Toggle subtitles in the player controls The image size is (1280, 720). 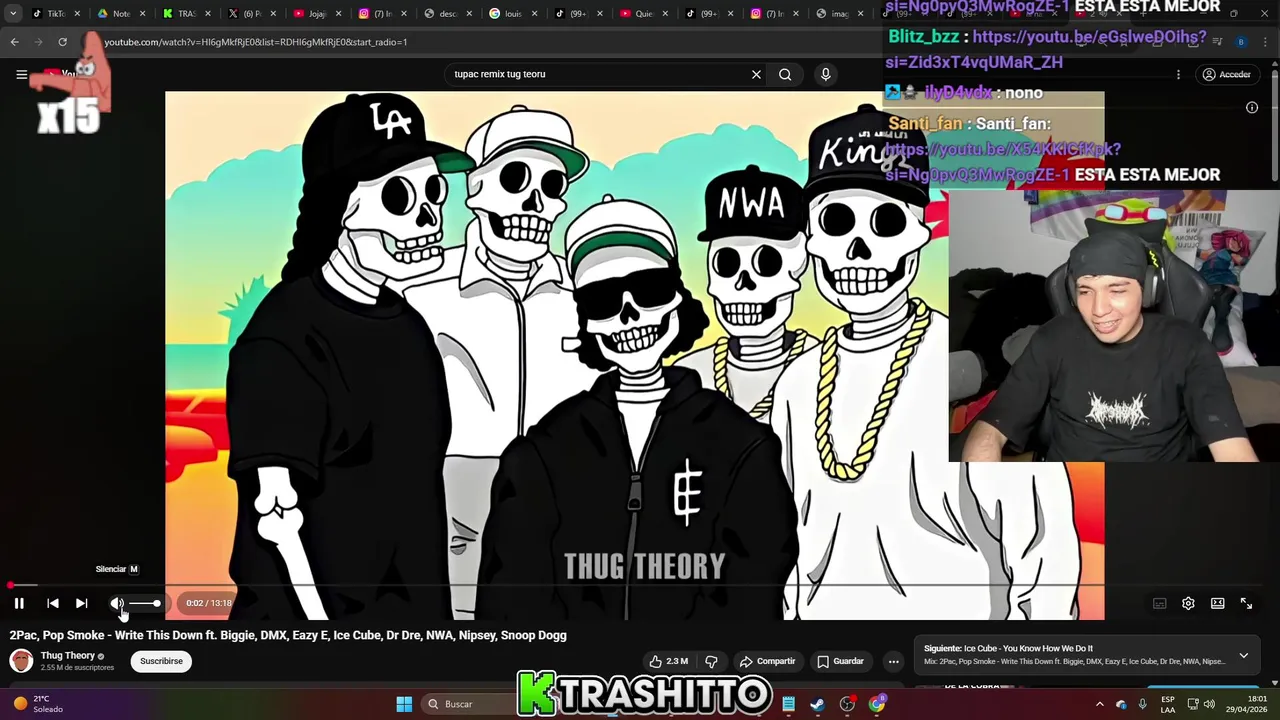click(x=1160, y=603)
